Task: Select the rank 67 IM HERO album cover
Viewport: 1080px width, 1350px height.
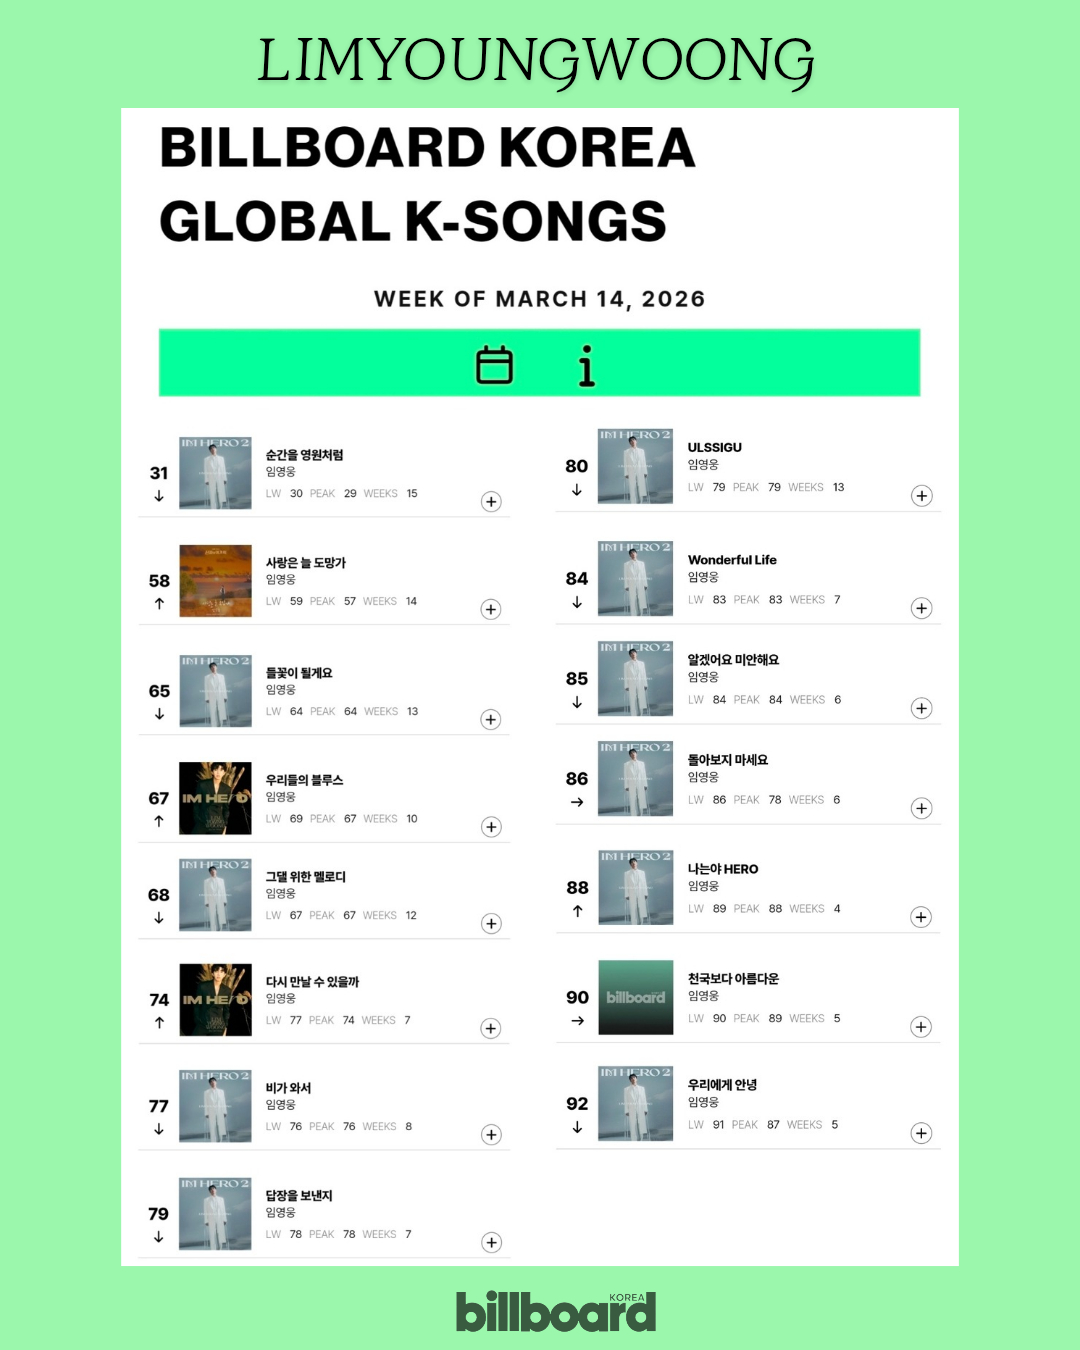Action: click(215, 798)
